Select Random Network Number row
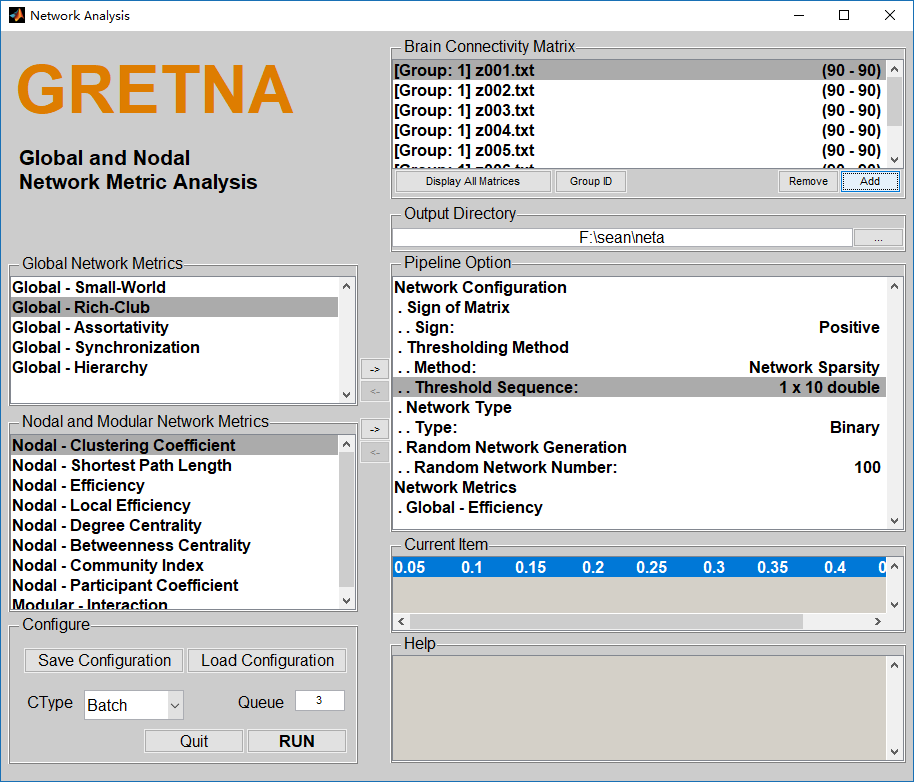 tap(639, 467)
